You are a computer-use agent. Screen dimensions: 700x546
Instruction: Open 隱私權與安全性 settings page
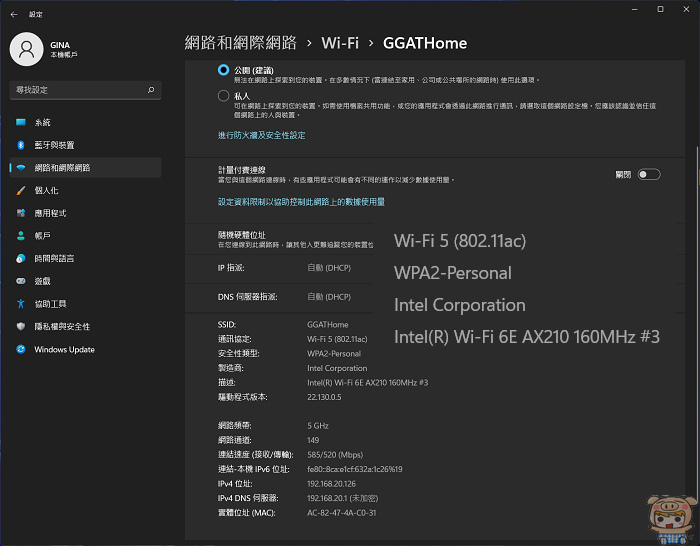point(85,326)
